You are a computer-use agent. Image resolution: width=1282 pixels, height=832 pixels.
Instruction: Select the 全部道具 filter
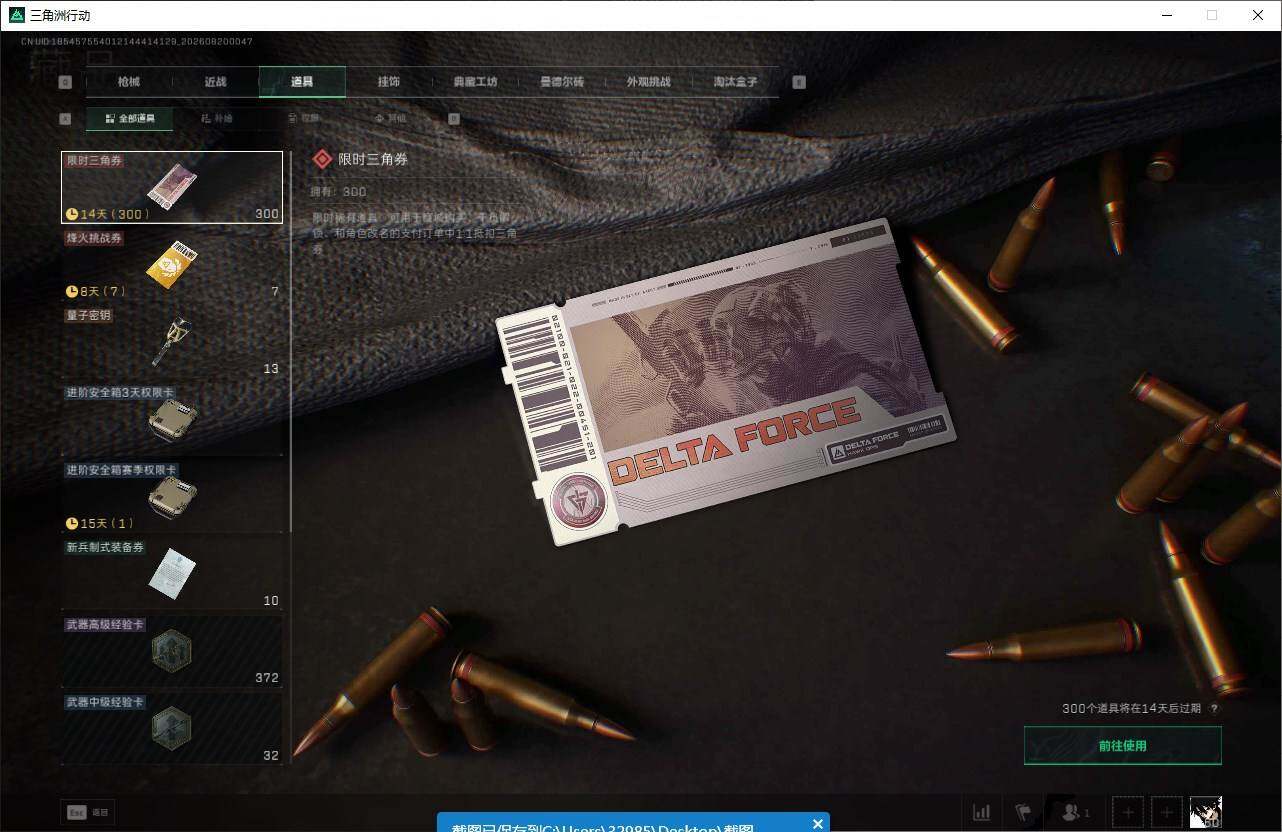(129, 118)
